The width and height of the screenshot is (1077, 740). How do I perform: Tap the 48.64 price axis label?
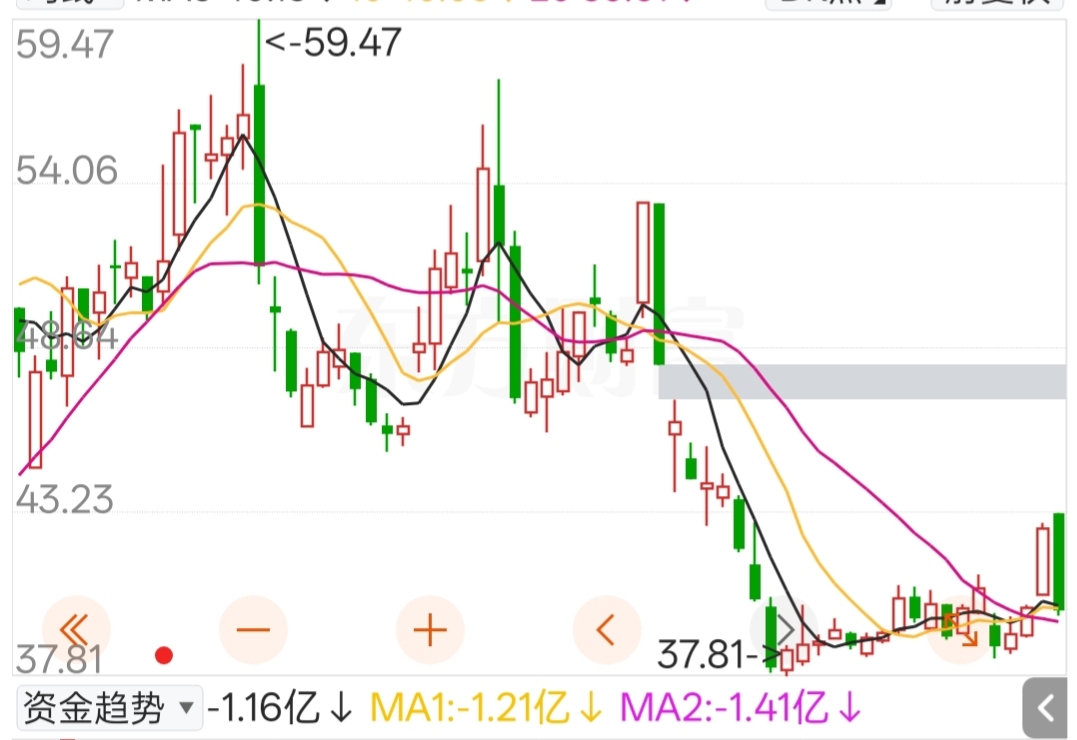[x=67, y=337]
